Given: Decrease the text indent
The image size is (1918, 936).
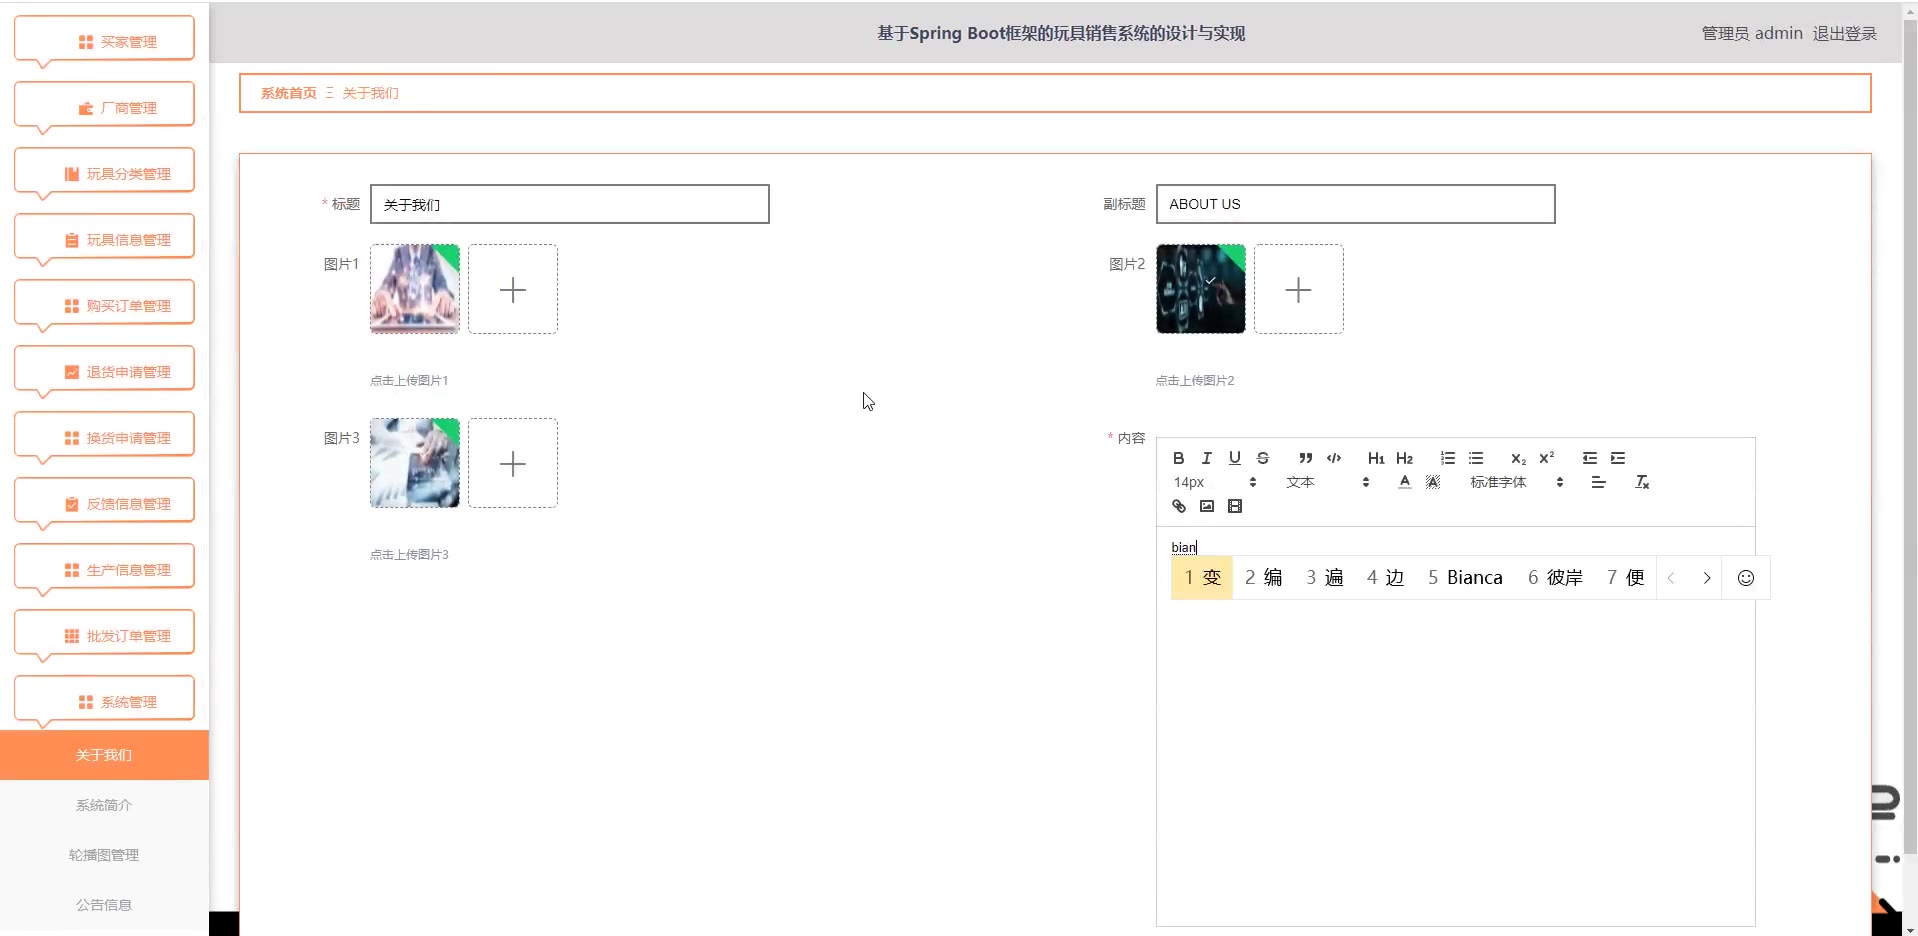Looking at the screenshot, I should 1589,458.
